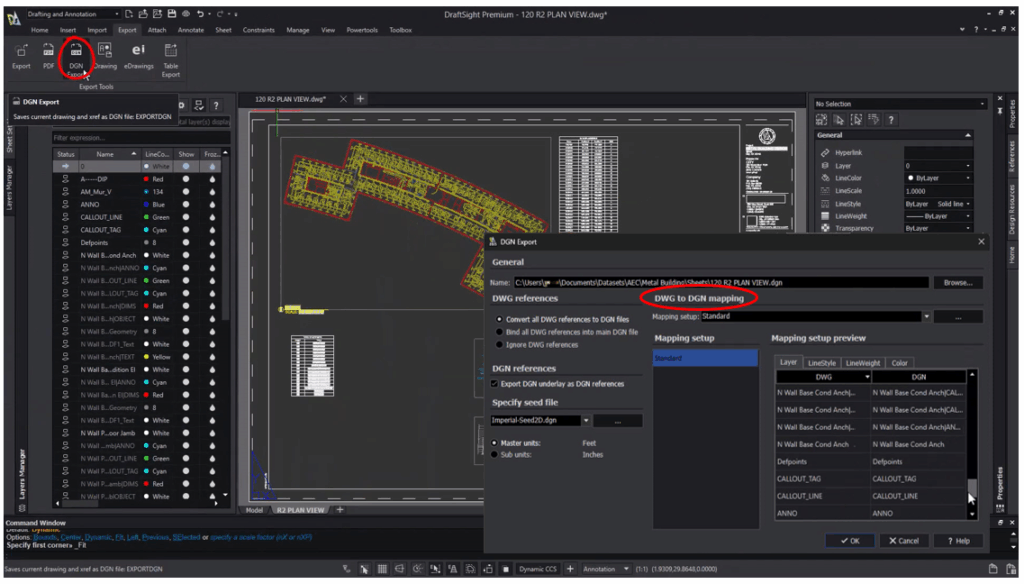The width and height of the screenshot is (1024, 584).
Task: Open the Annotate ribbon tab
Action: (x=191, y=30)
